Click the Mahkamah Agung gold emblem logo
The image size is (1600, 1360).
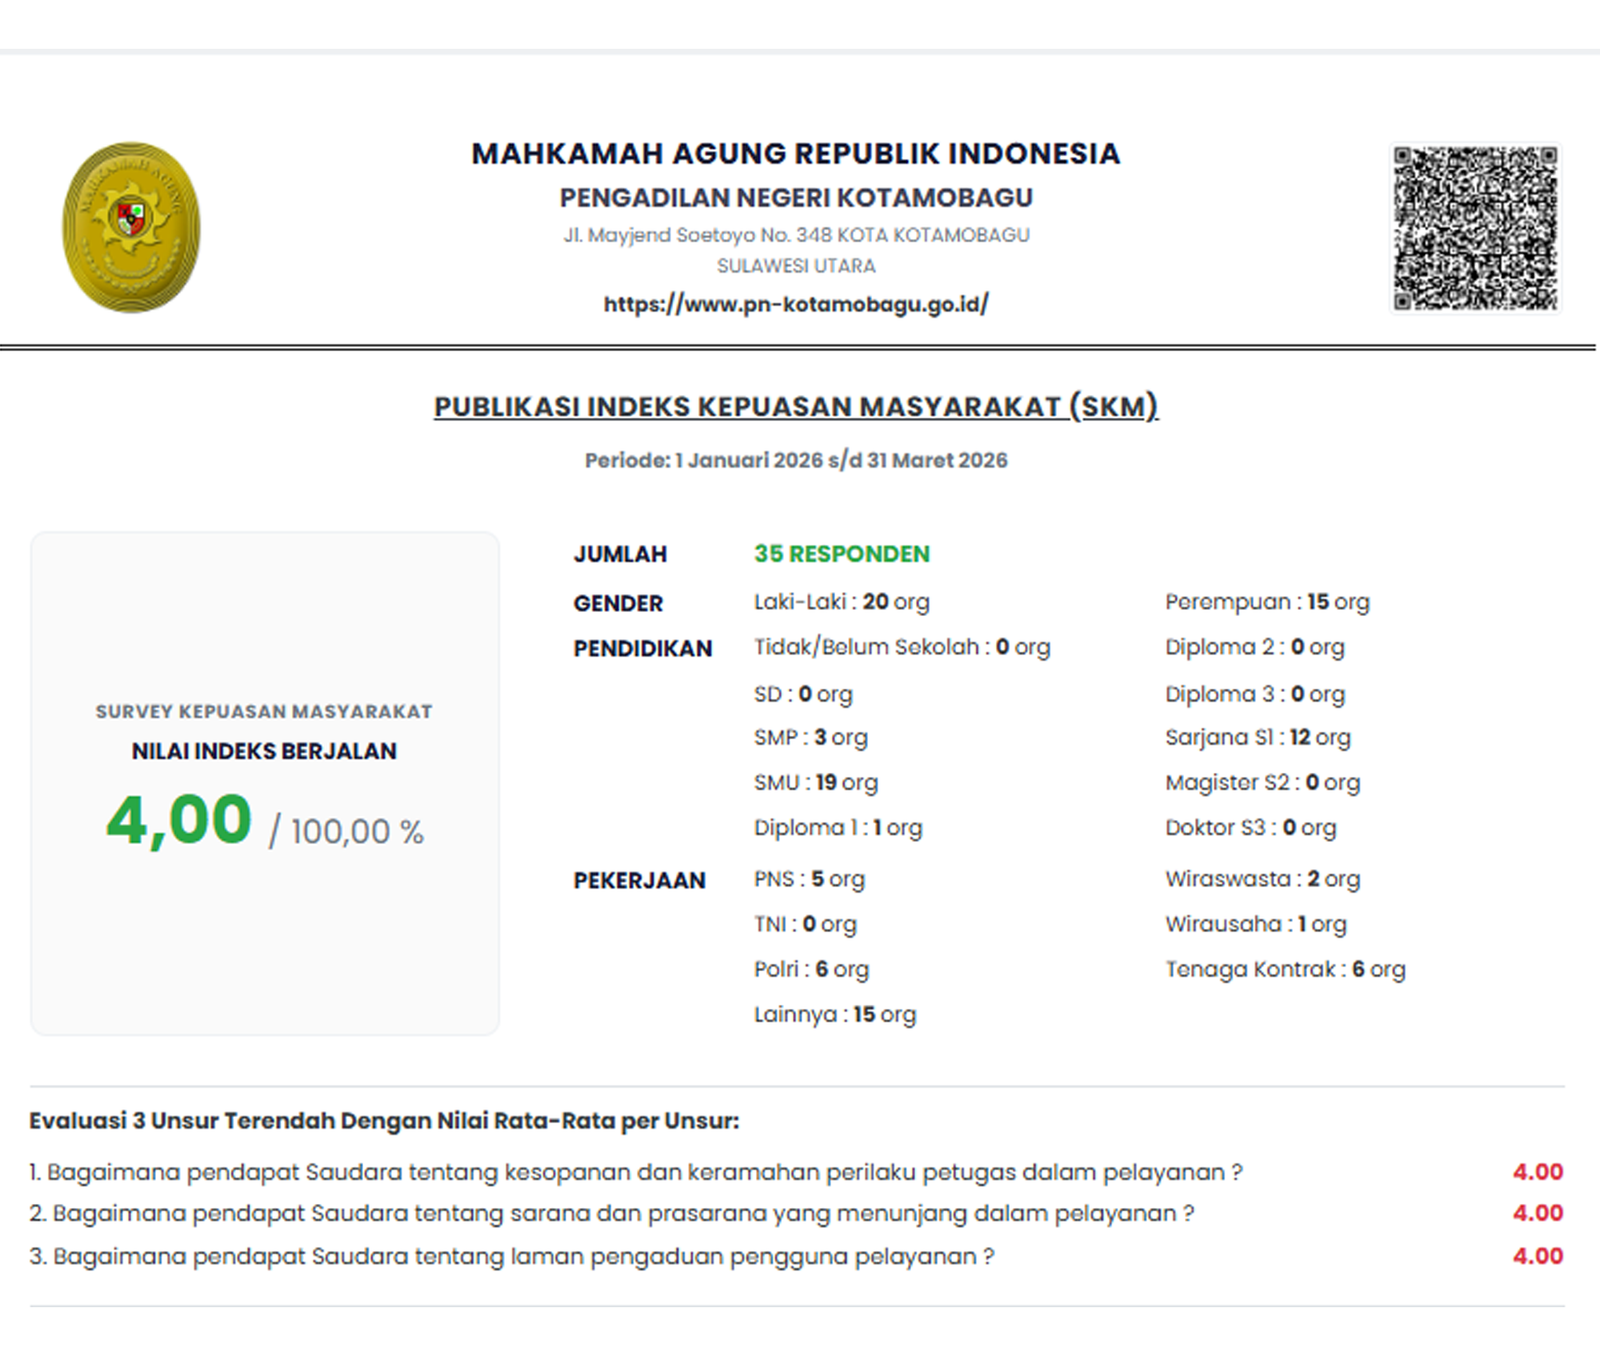point(131,227)
